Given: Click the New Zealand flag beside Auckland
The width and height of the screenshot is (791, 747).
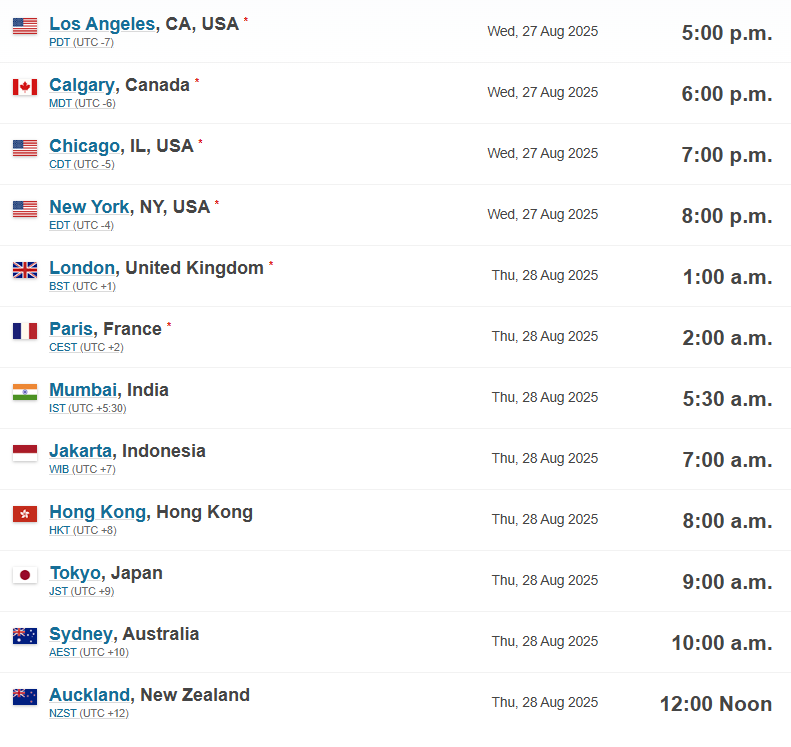Looking at the screenshot, I should 25,698.
